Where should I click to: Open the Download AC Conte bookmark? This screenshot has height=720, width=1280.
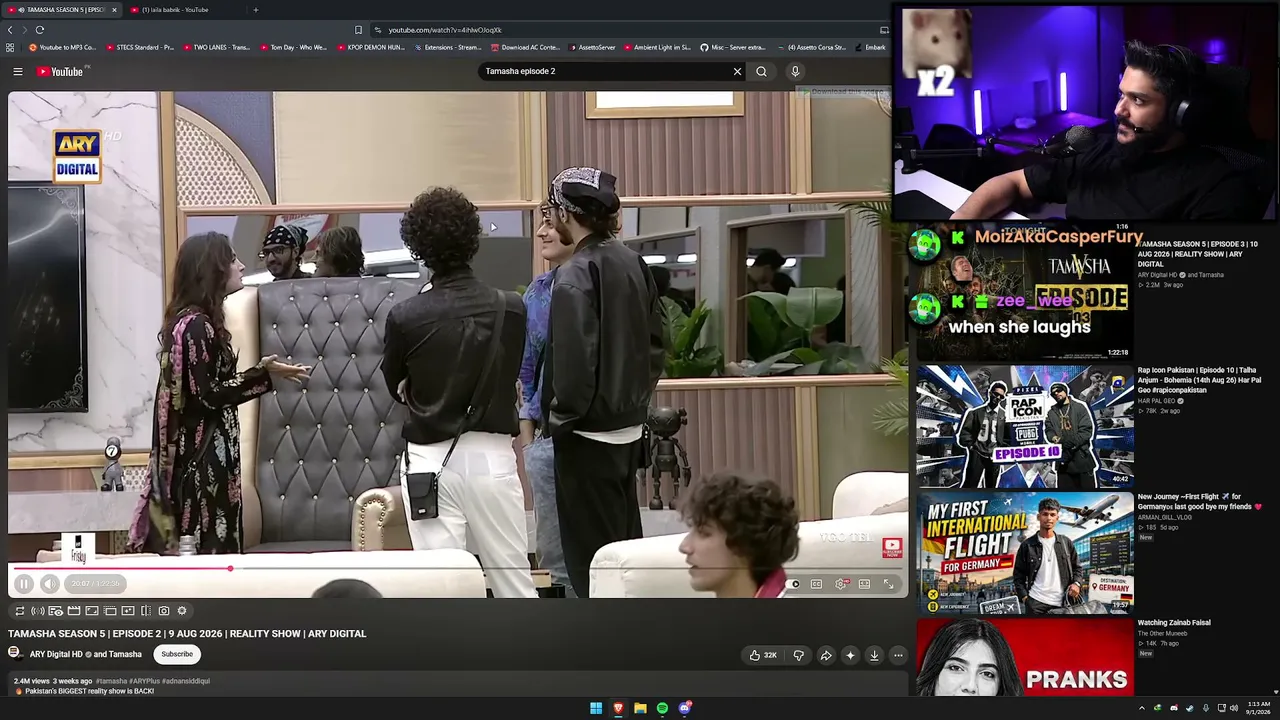pos(525,47)
